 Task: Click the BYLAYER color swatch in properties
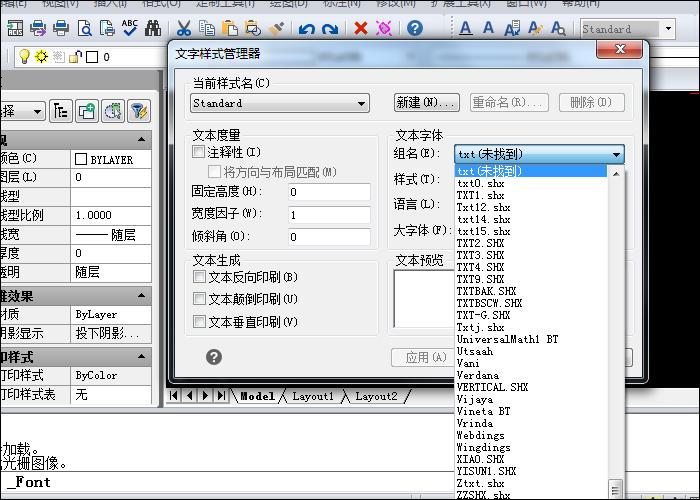click(81, 159)
